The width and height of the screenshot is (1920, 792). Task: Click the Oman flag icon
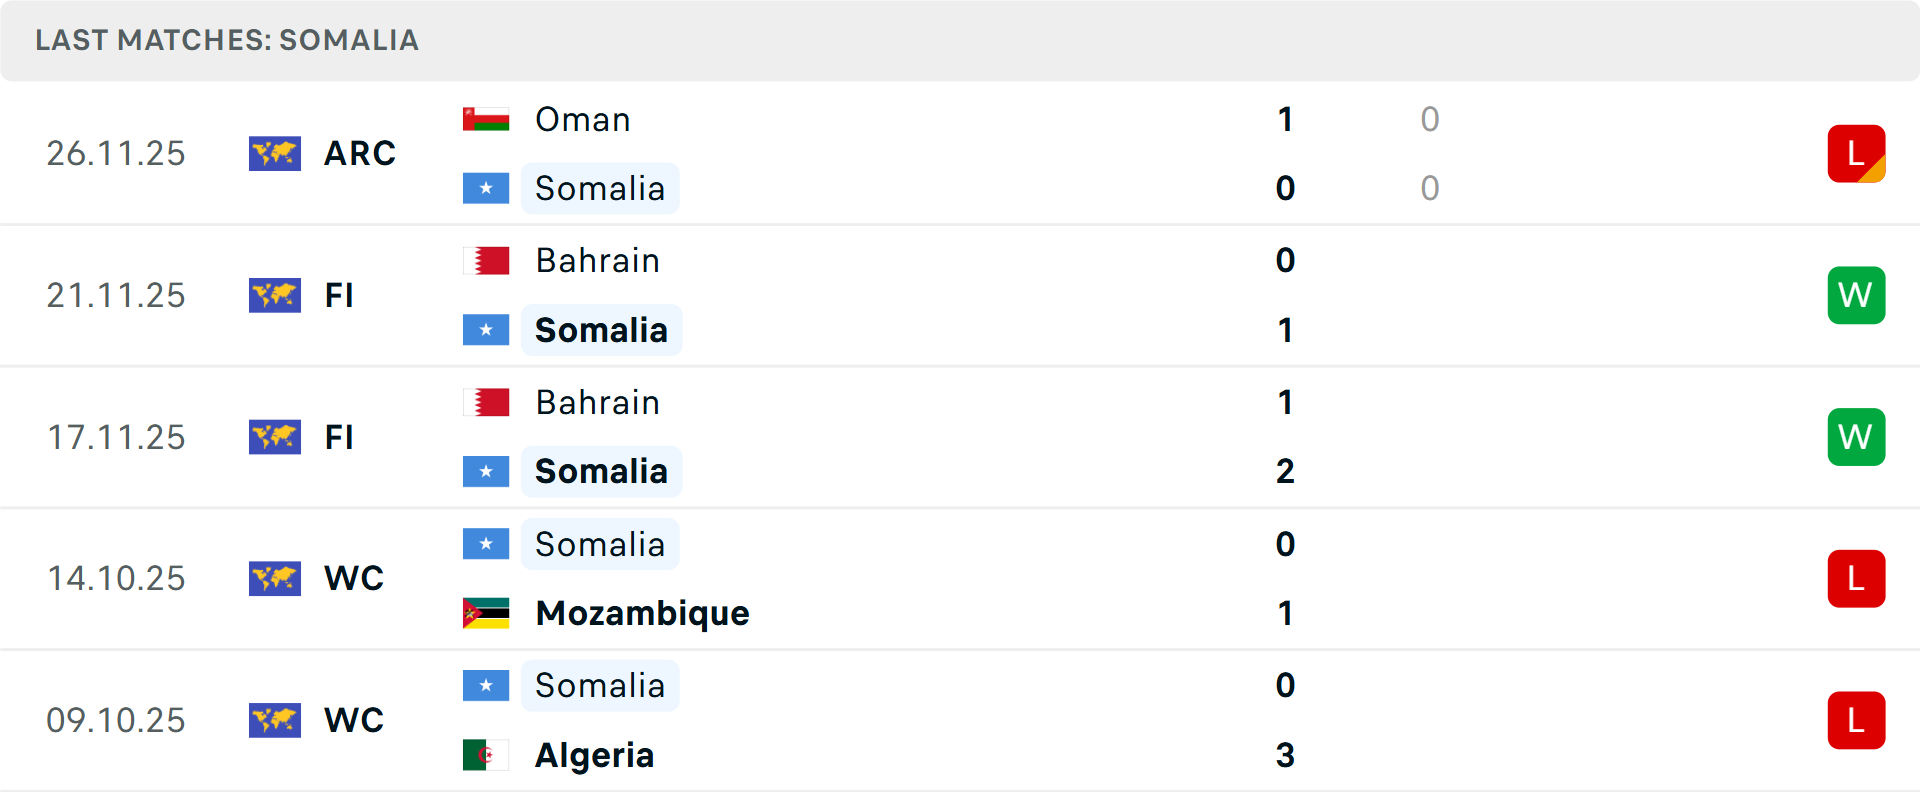[486, 118]
